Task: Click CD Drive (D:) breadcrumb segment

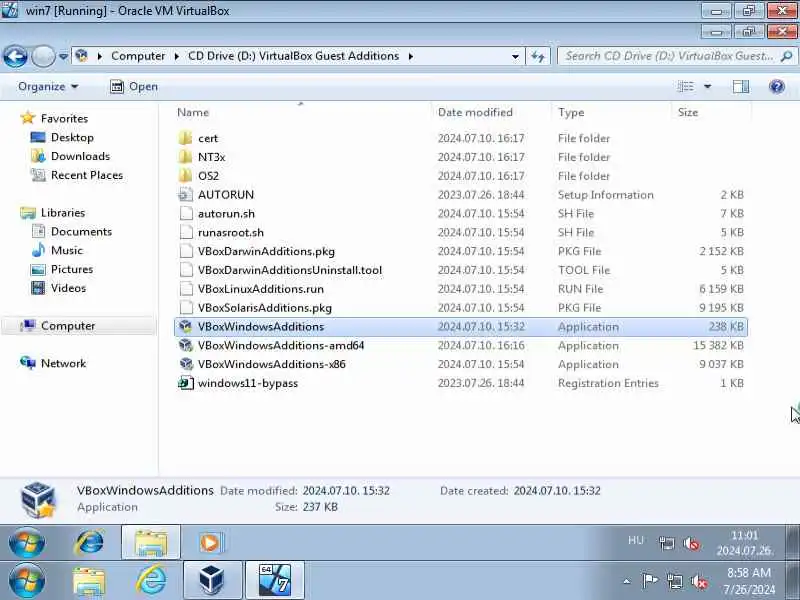Action: pyautogui.click(x=293, y=56)
